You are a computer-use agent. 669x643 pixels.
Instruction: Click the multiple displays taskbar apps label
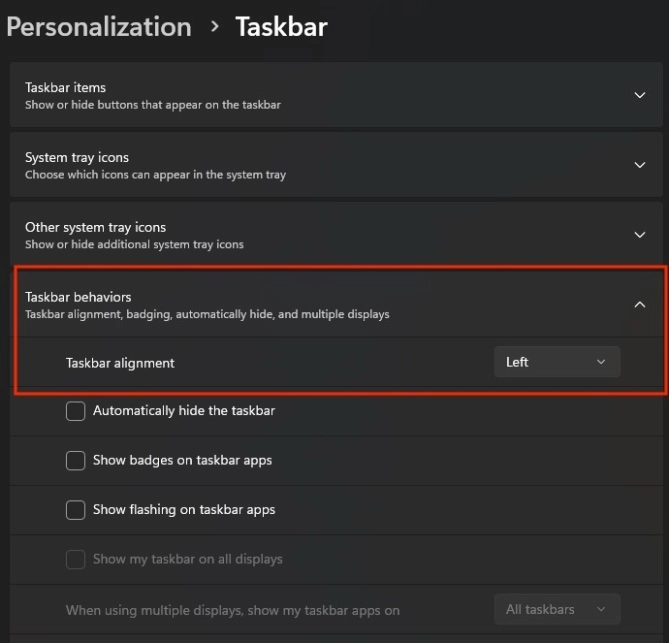point(232,609)
